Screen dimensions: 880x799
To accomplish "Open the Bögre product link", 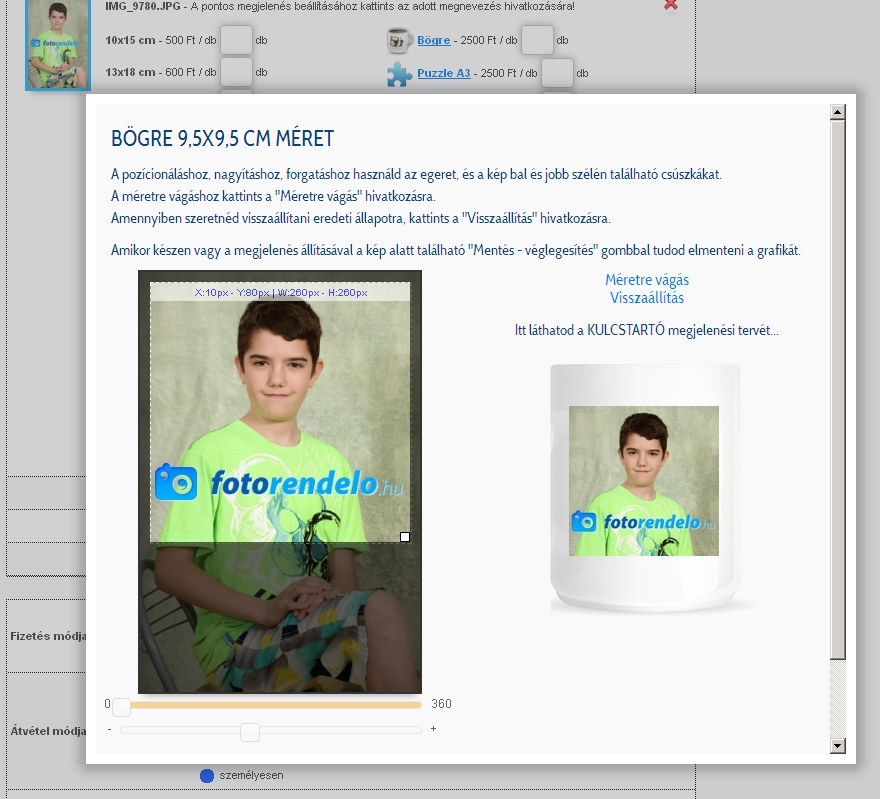I will pyautogui.click(x=433, y=40).
